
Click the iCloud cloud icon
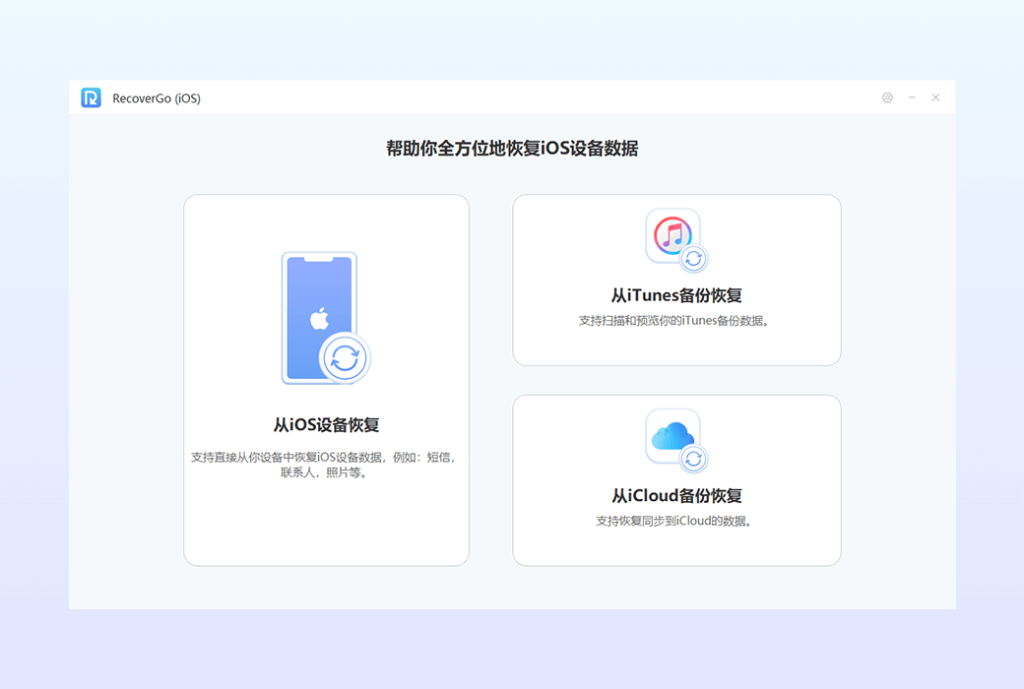[x=676, y=441]
